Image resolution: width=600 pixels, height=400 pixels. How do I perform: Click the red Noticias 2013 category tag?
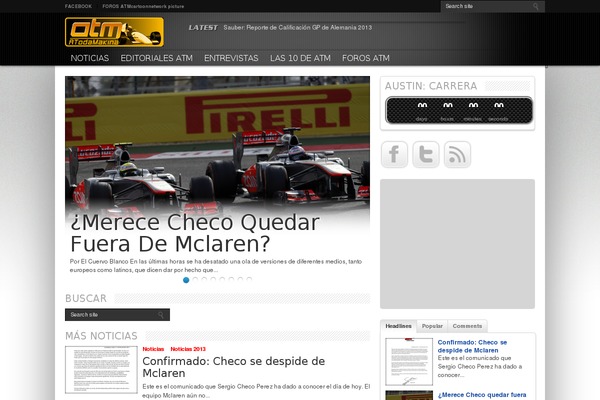188,349
